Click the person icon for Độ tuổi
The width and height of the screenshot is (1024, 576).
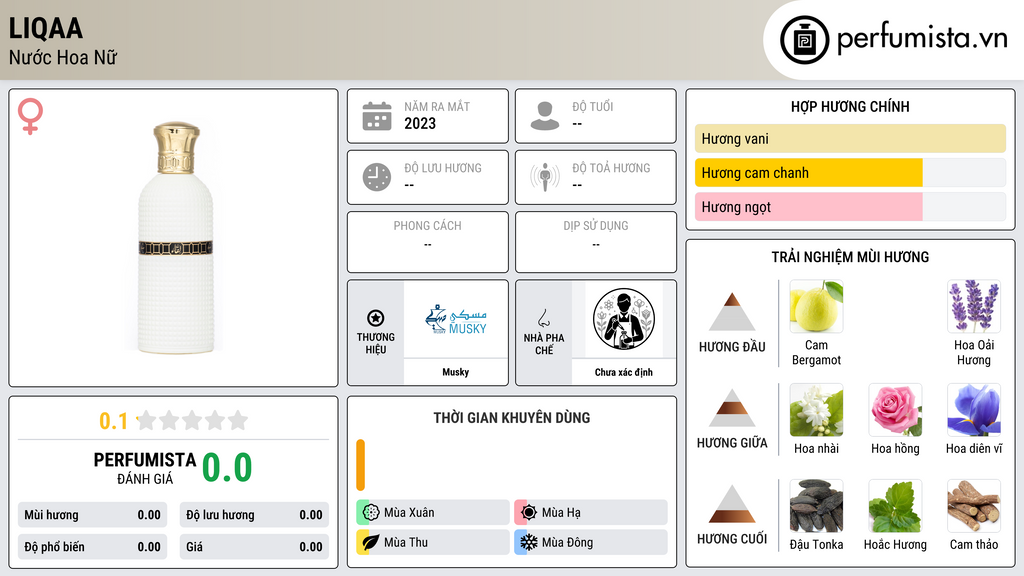(545, 116)
